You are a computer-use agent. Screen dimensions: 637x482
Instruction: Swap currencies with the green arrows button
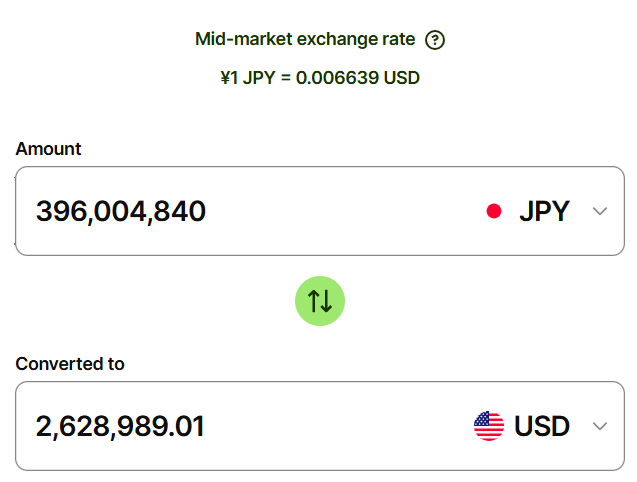(x=320, y=301)
